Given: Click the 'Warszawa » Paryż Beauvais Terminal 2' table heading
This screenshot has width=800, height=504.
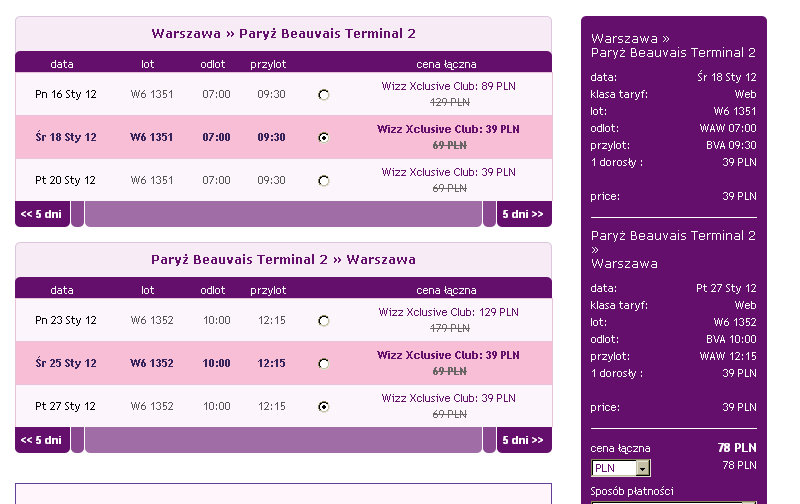Looking at the screenshot, I should pos(283,34).
